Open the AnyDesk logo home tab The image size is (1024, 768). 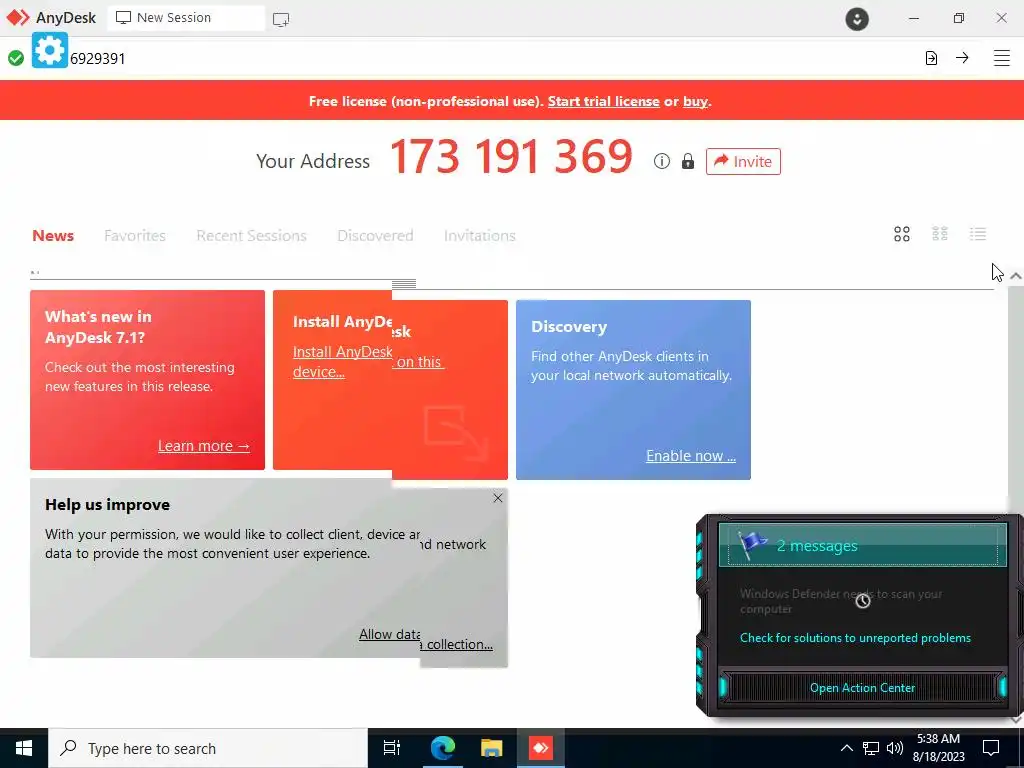click(x=51, y=18)
